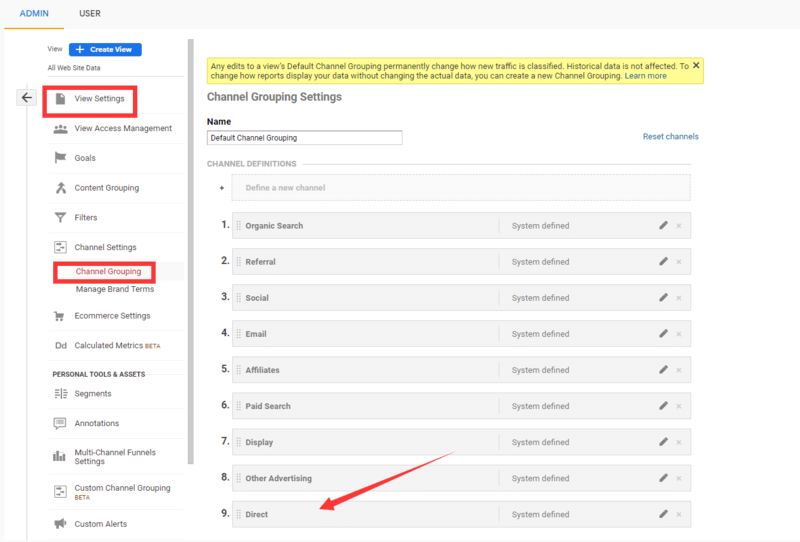The height and width of the screenshot is (542, 800).
Task: Click Define a new channel
Action: [285, 188]
